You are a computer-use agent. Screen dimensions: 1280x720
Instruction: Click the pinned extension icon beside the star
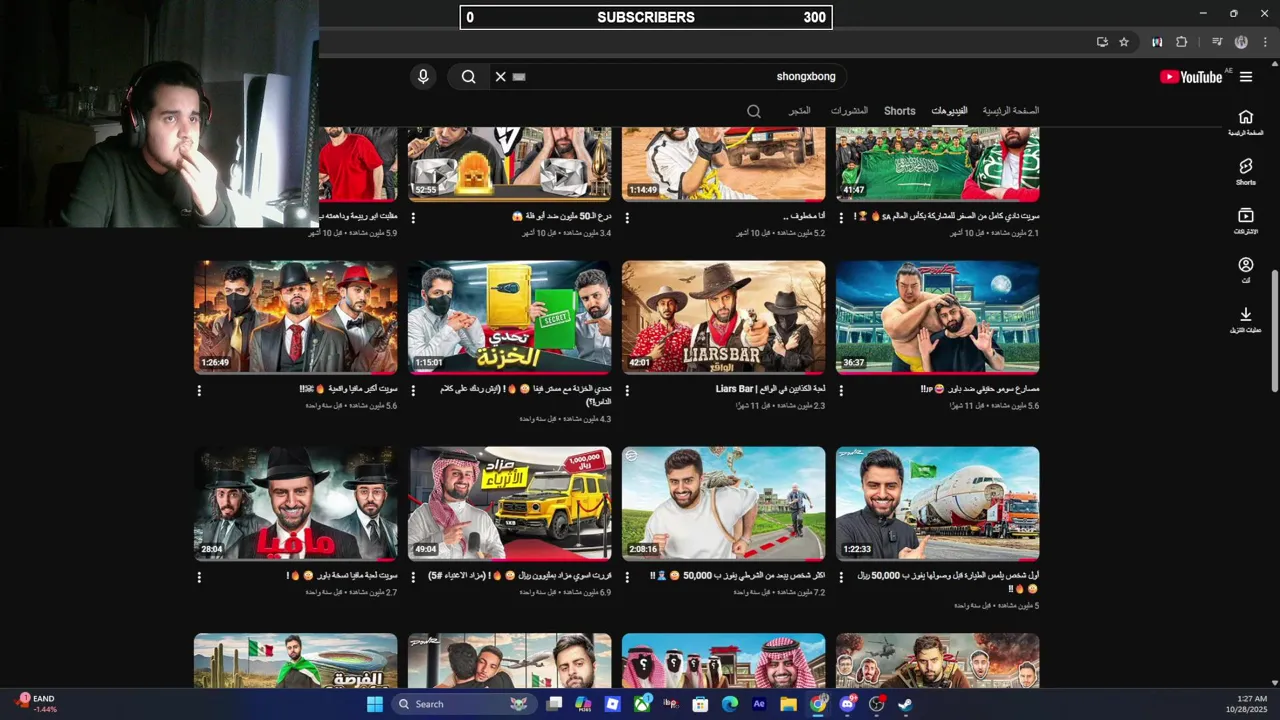pos(1157,42)
